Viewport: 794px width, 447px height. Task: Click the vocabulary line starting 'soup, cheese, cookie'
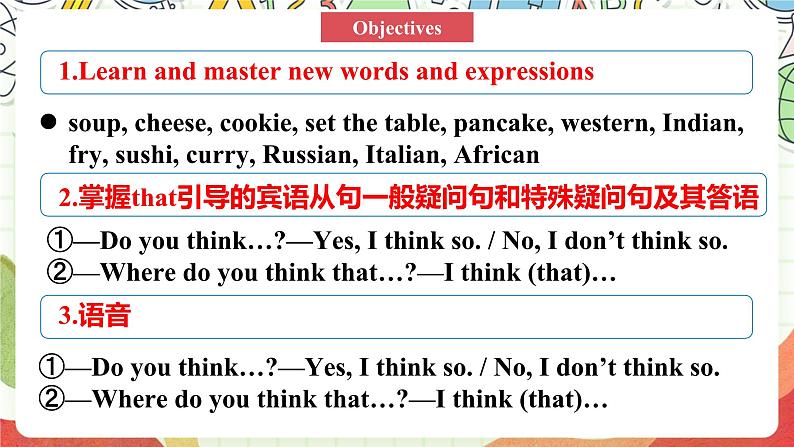[406, 124]
